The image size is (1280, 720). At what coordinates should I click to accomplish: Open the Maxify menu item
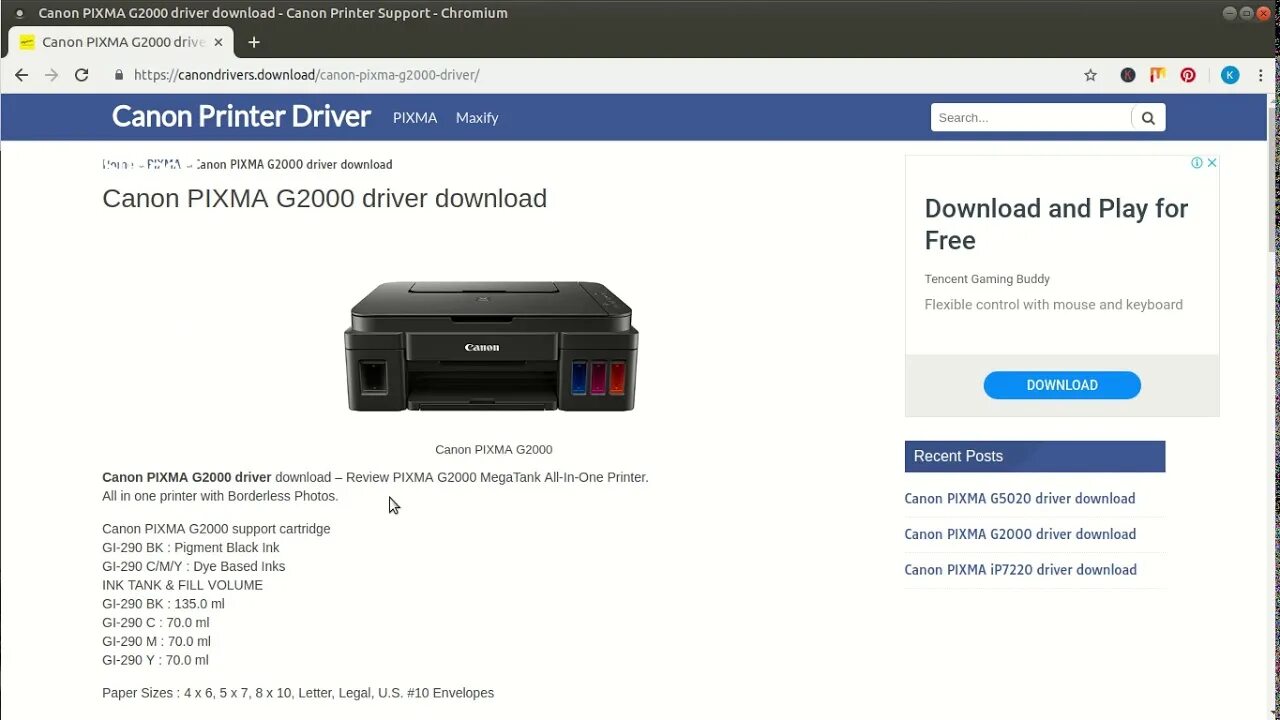coord(477,118)
